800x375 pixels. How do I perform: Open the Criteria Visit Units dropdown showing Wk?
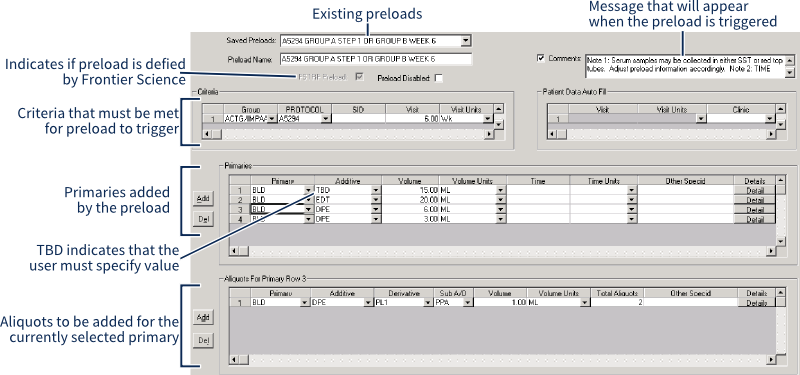click(x=488, y=119)
